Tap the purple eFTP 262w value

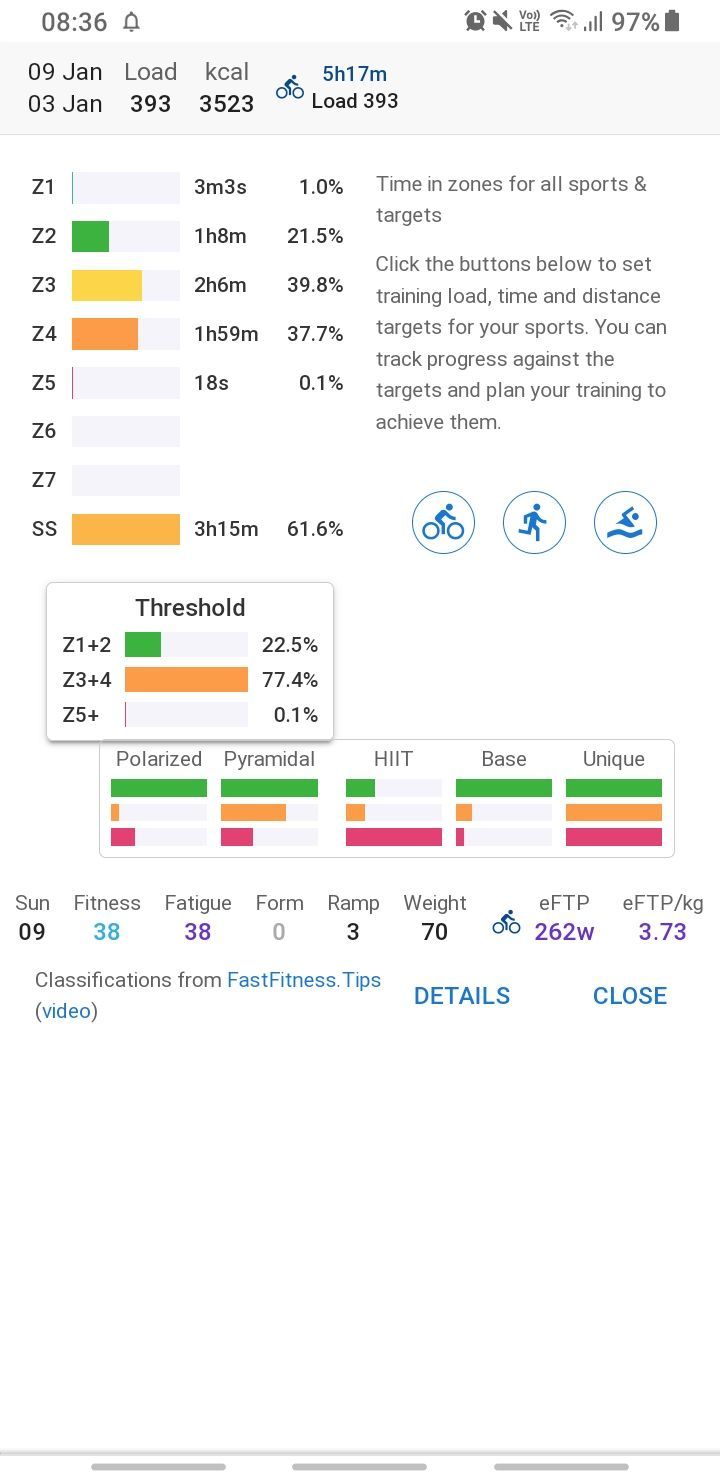click(x=564, y=932)
